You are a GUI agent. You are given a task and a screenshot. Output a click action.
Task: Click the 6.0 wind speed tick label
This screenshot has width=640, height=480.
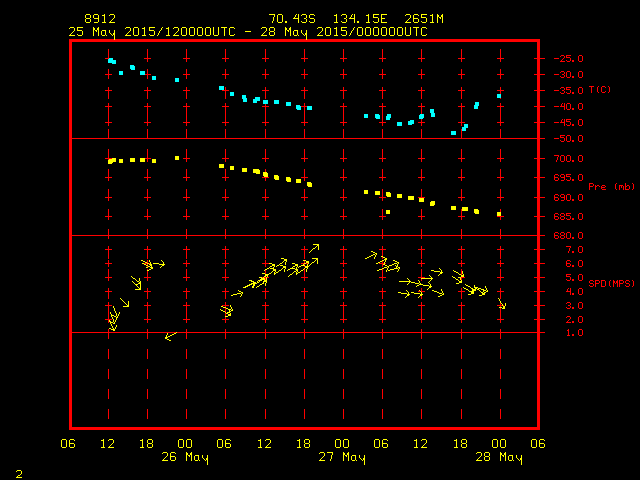(574, 264)
